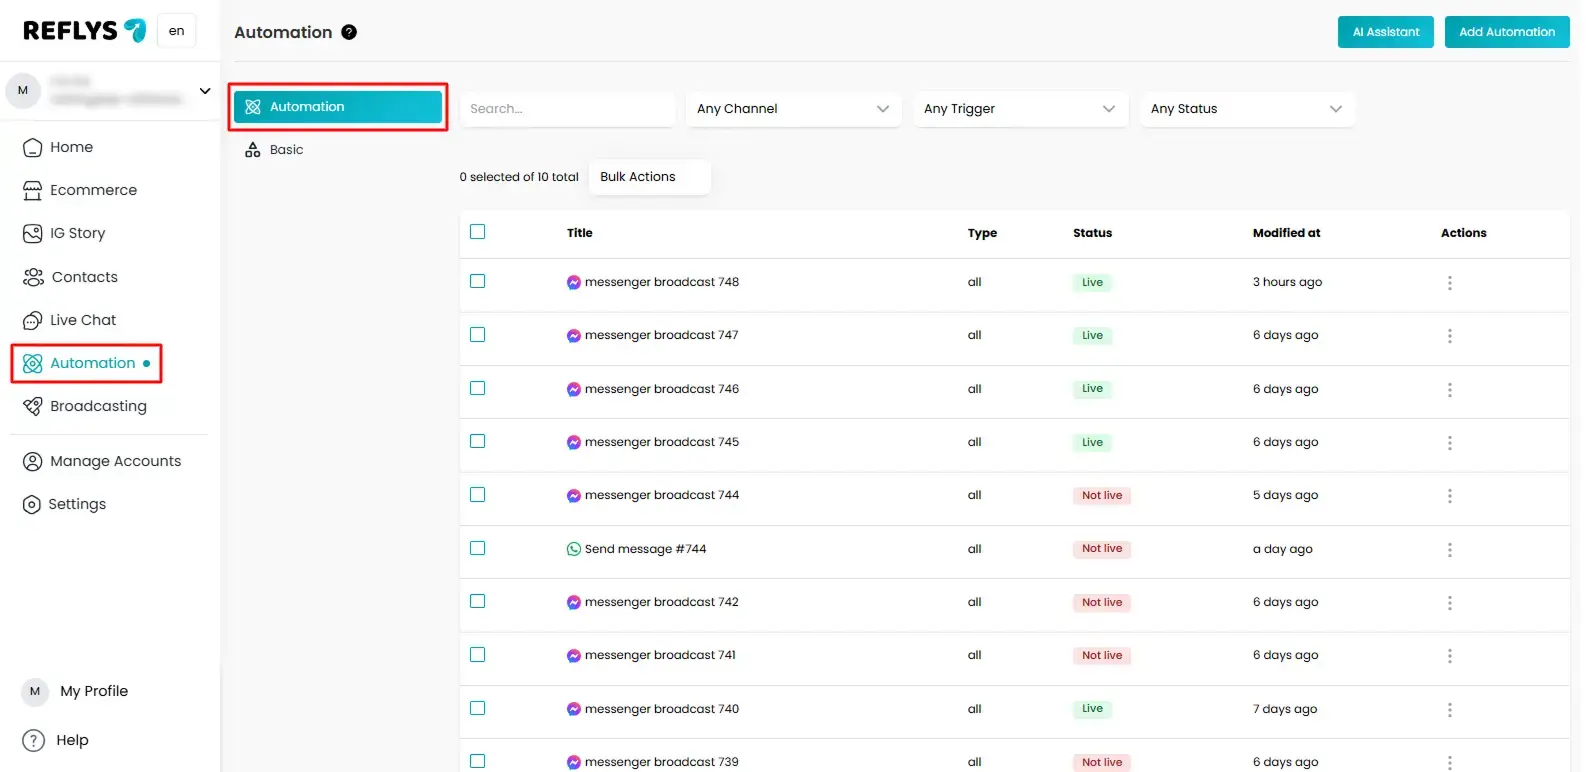Expand the Any Status filter
The width and height of the screenshot is (1586, 772).
1246,109
